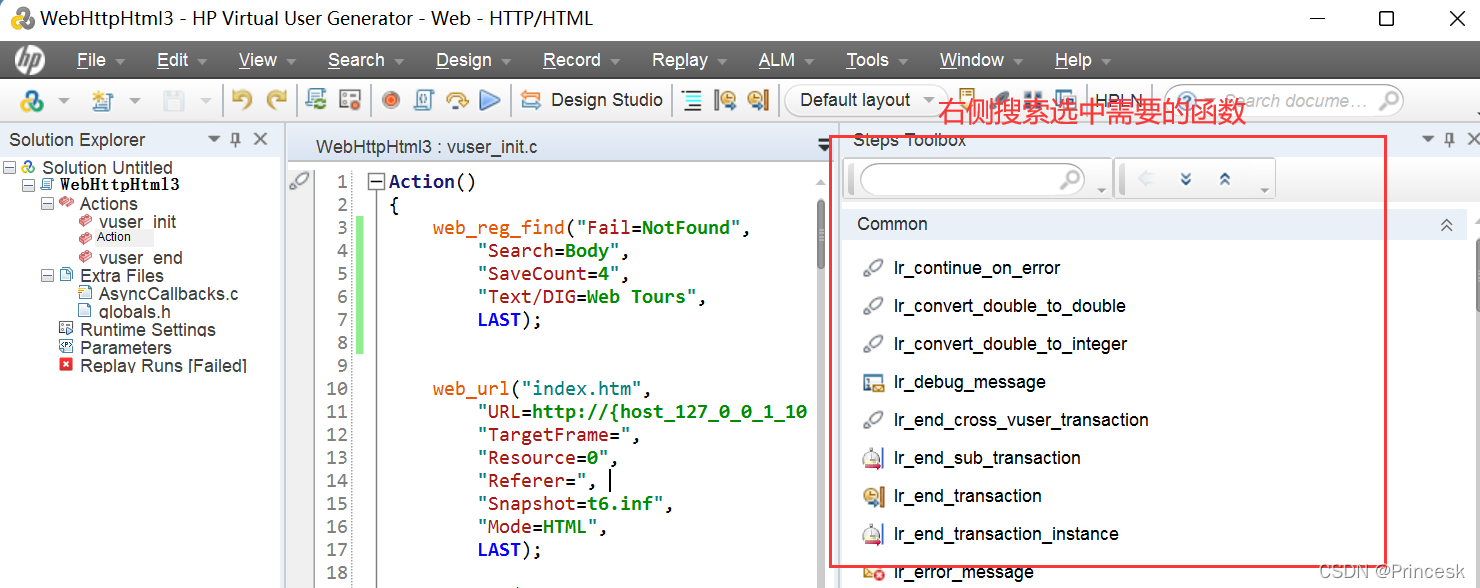Image resolution: width=1480 pixels, height=588 pixels.
Task: Switch to WebHttpHtml3 : vuser_init.c tab
Action: tap(427, 147)
